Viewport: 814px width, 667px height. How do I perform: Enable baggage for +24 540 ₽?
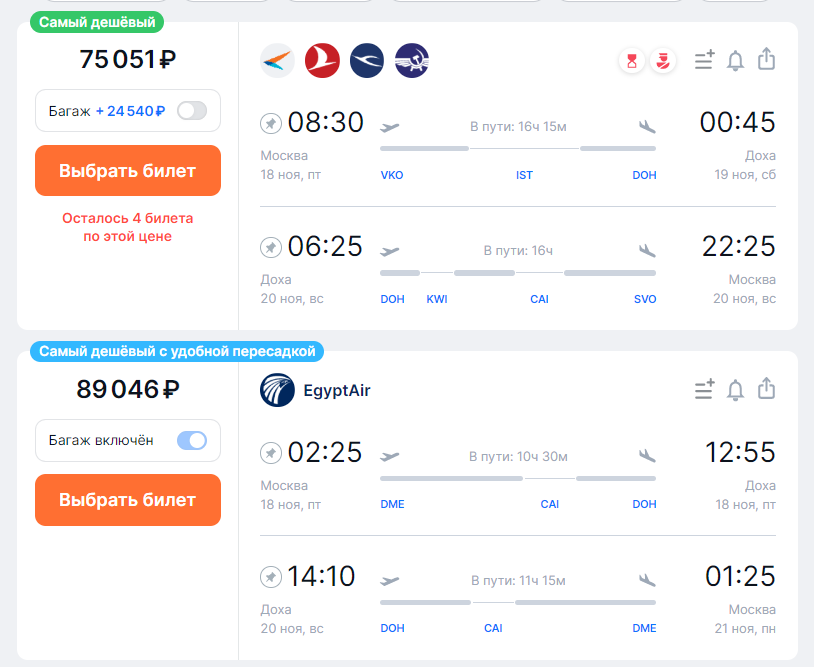point(192,111)
